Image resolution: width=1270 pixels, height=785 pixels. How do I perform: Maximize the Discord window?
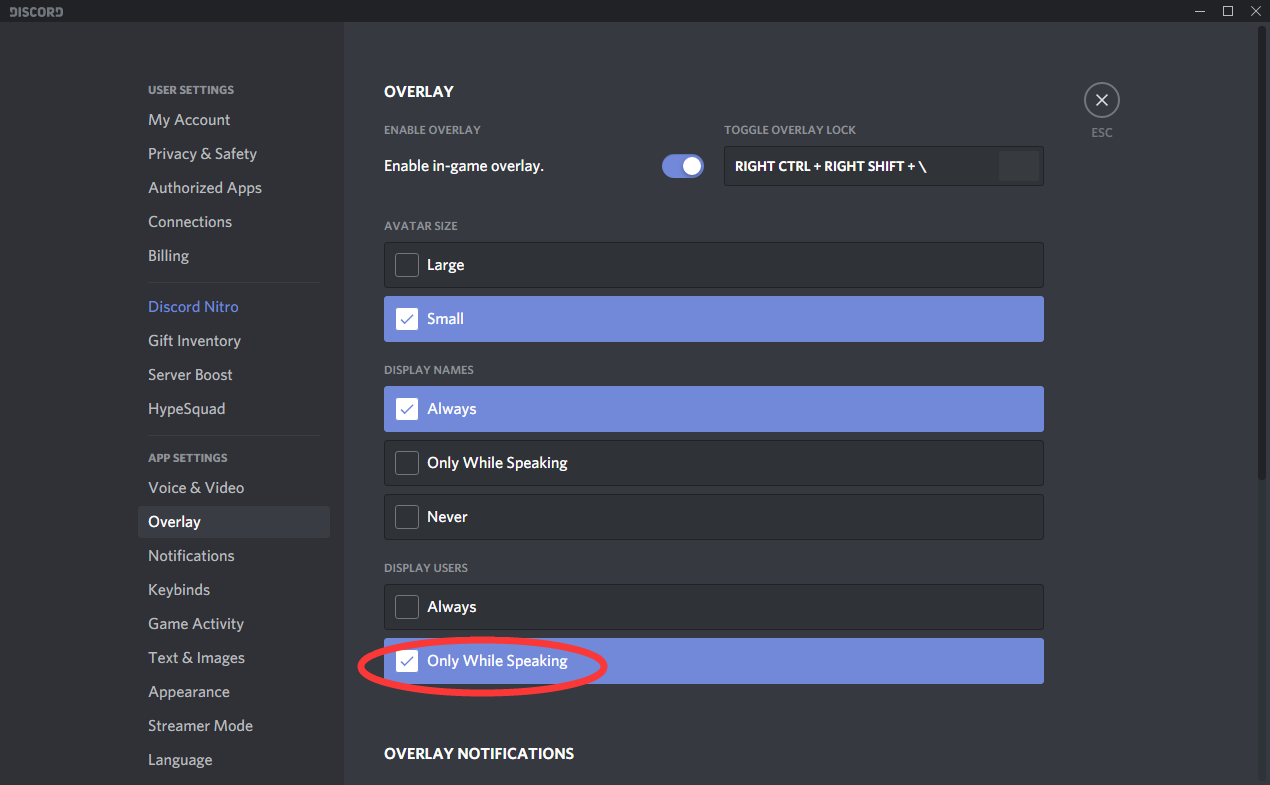coord(1228,11)
